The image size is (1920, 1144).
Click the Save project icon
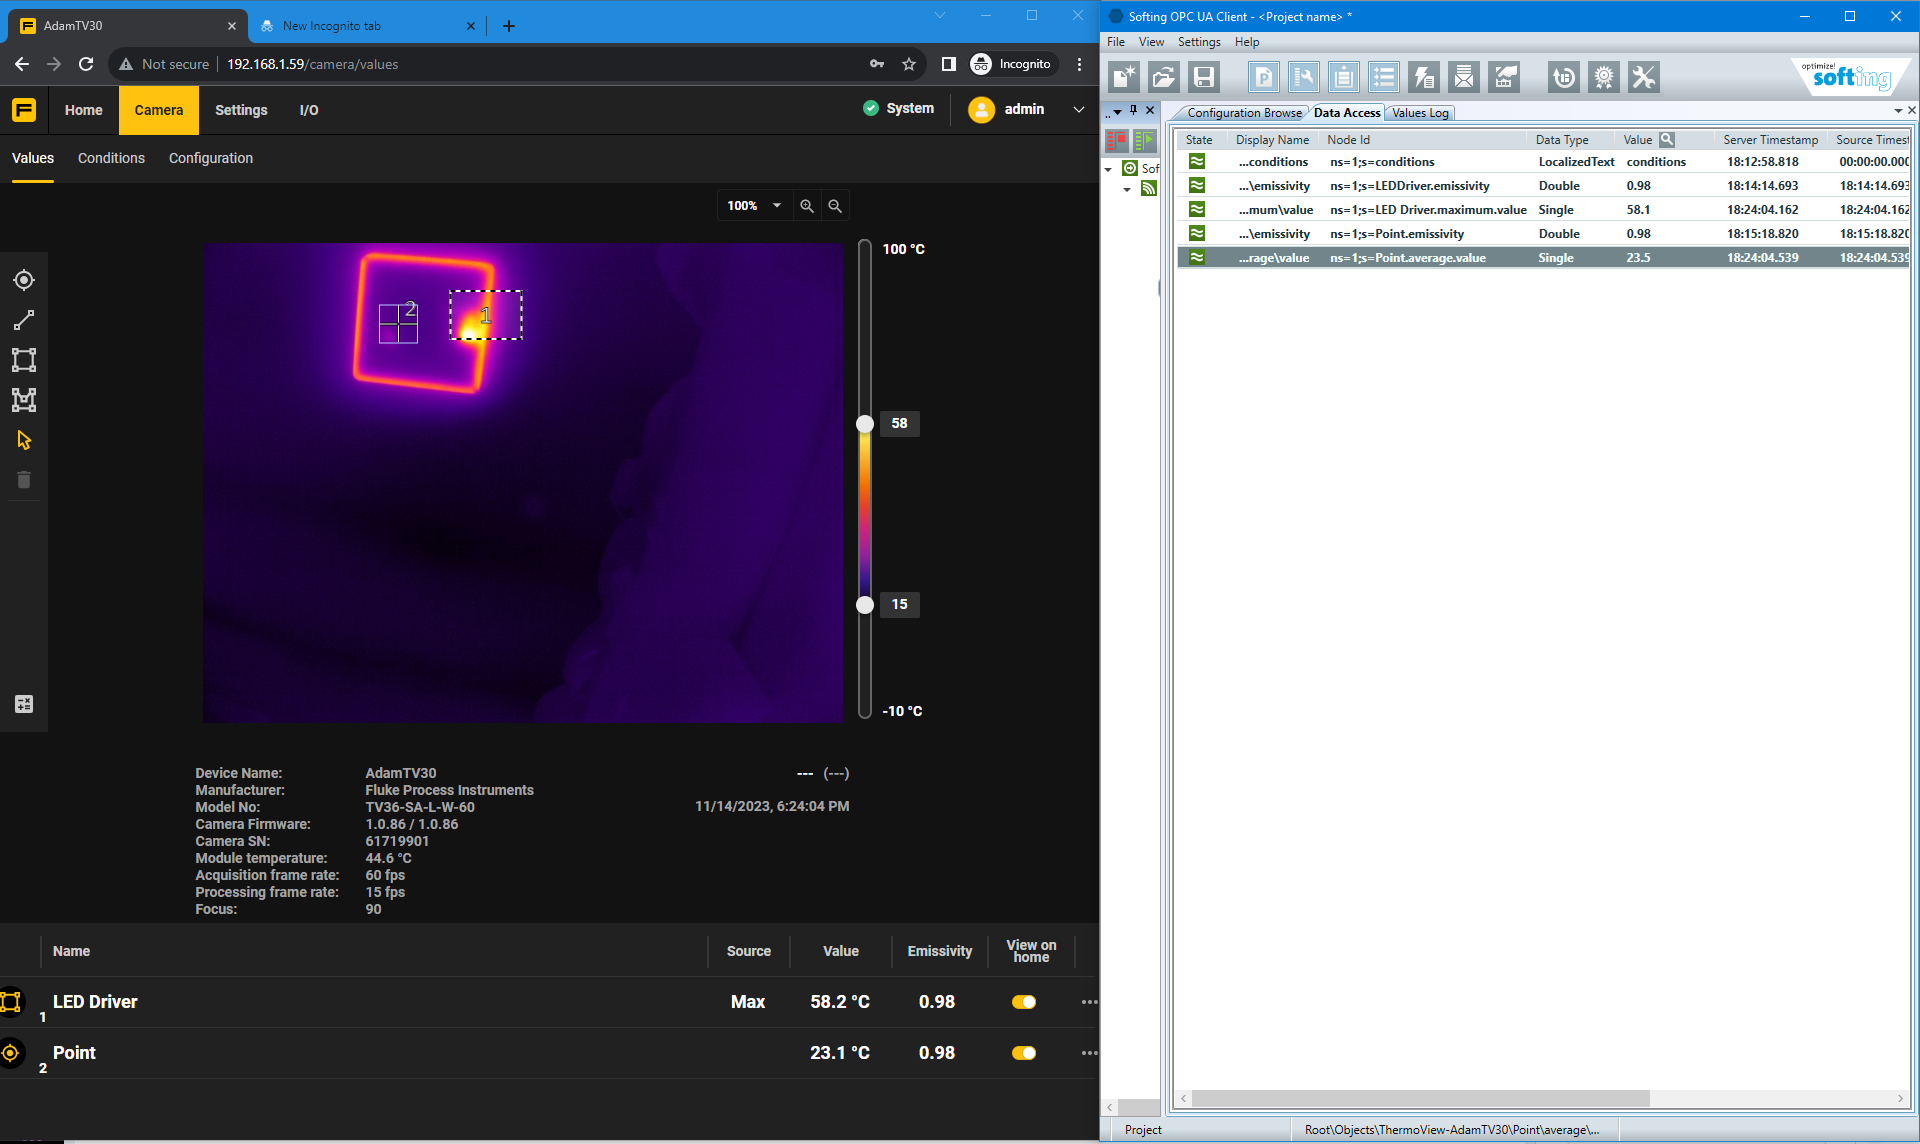click(x=1204, y=77)
